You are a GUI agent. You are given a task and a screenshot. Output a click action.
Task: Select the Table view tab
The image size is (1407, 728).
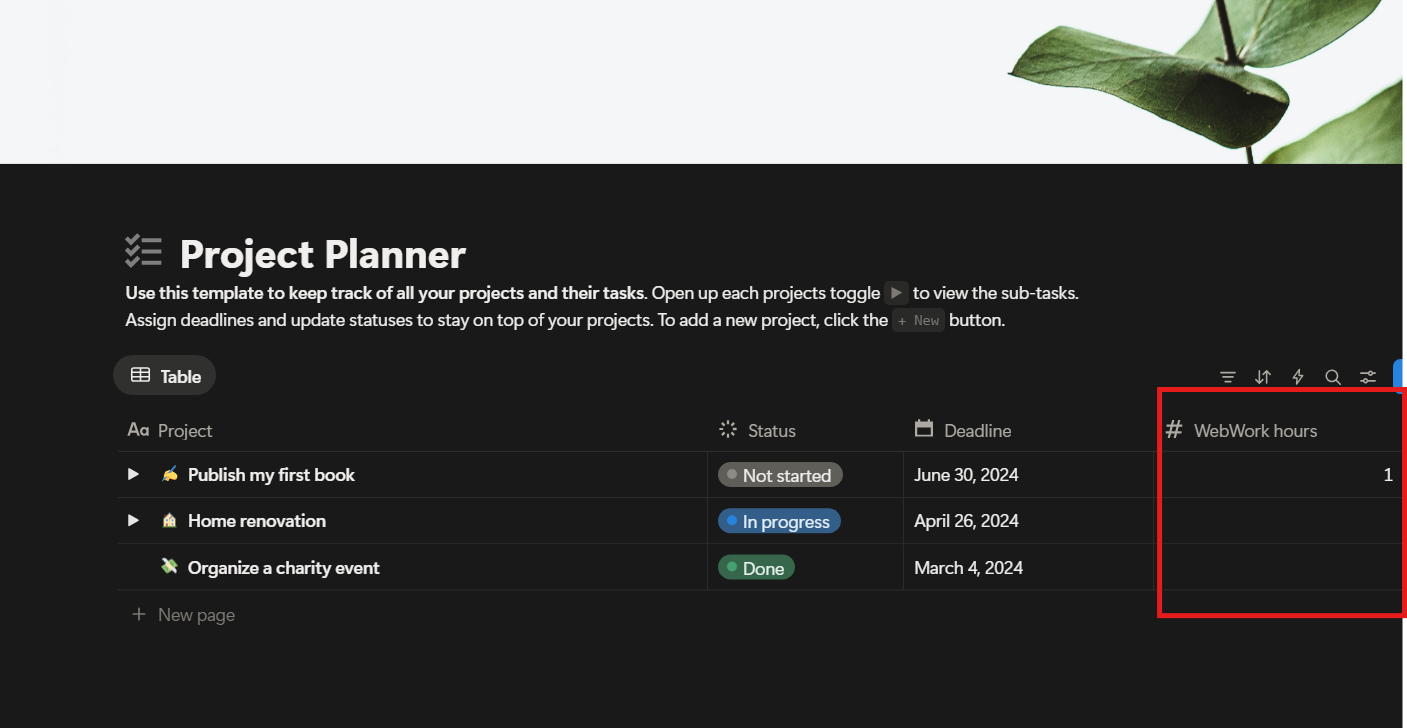(165, 376)
